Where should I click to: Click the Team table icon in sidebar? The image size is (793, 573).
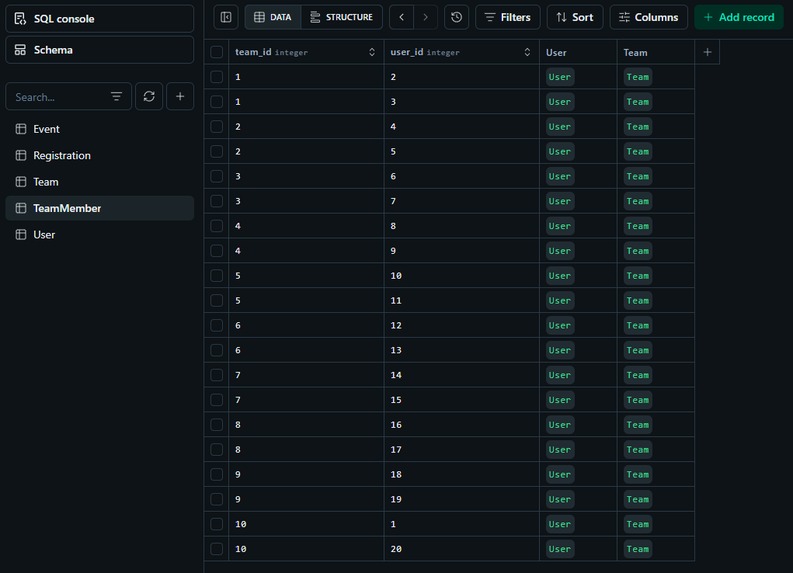coord(21,182)
